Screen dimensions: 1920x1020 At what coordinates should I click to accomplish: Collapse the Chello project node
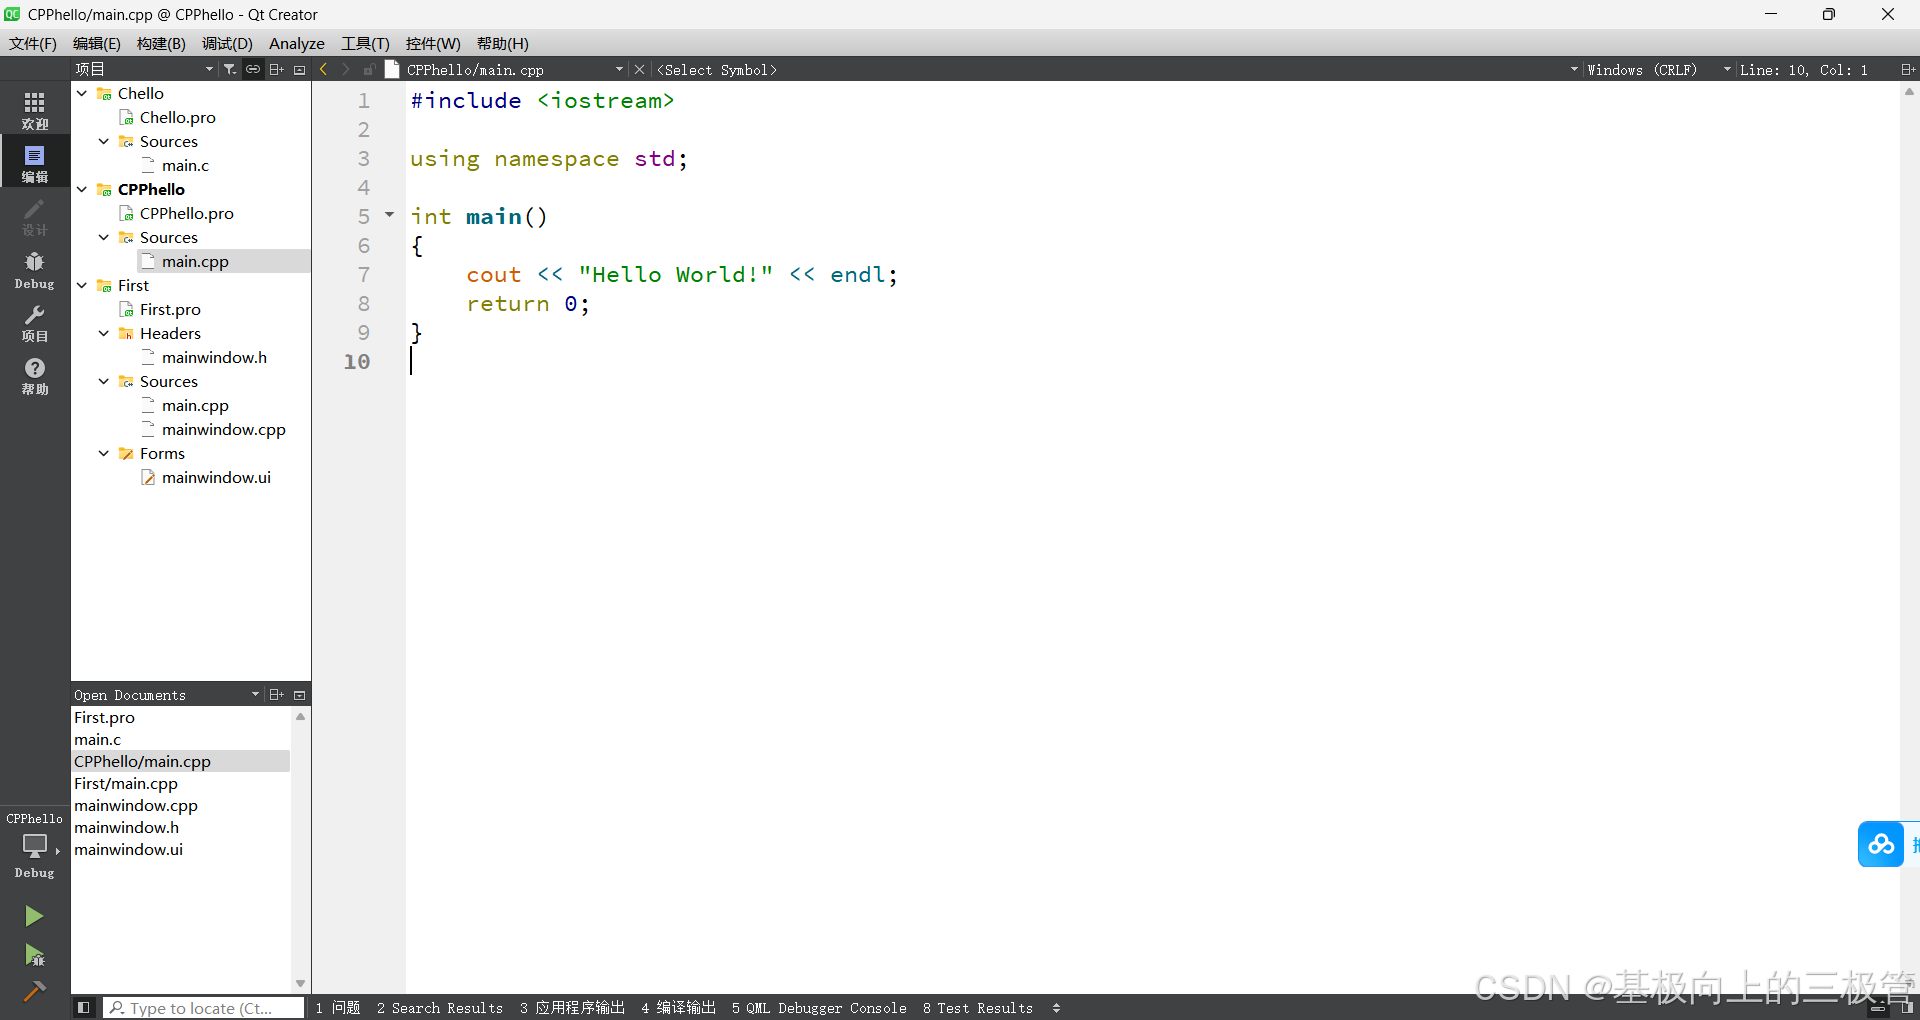82,93
